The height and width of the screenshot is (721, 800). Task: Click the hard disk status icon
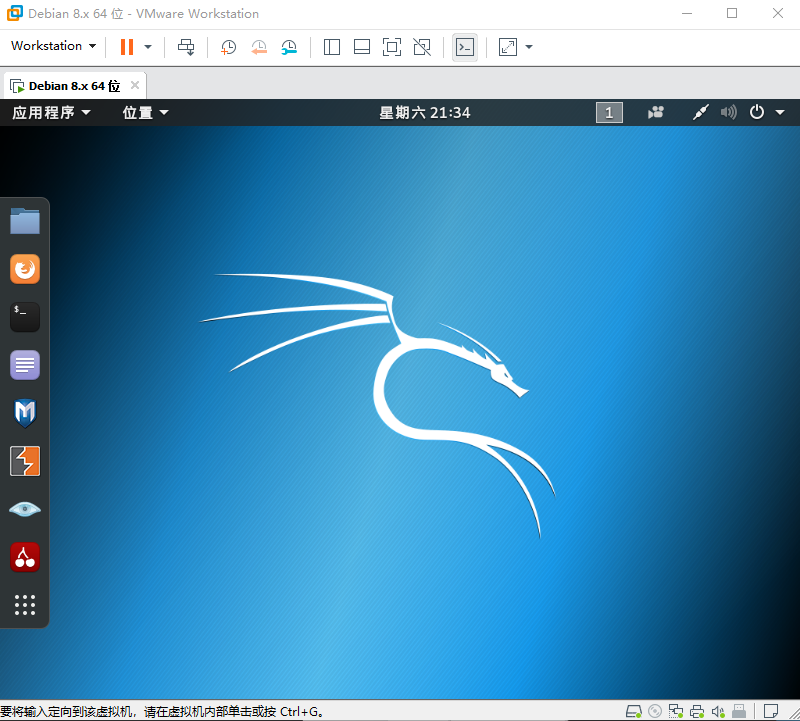tap(634, 711)
